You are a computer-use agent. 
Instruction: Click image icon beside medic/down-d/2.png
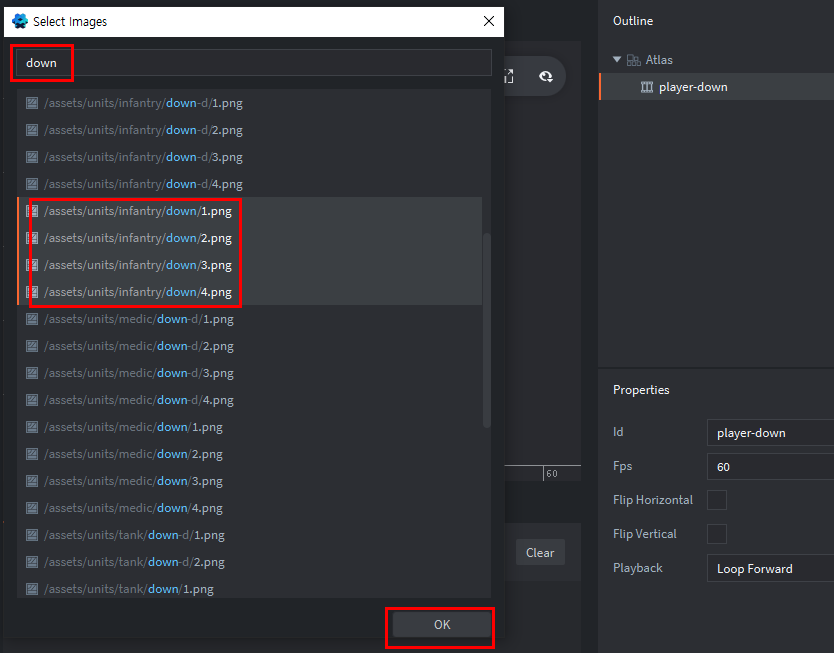click(x=32, y=346)
